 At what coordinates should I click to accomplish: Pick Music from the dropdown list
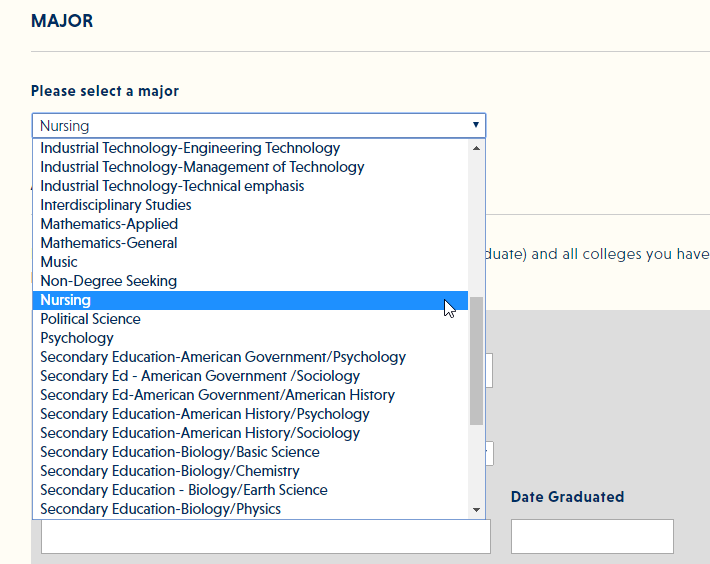pyautogui.click(x=59, y=262)
